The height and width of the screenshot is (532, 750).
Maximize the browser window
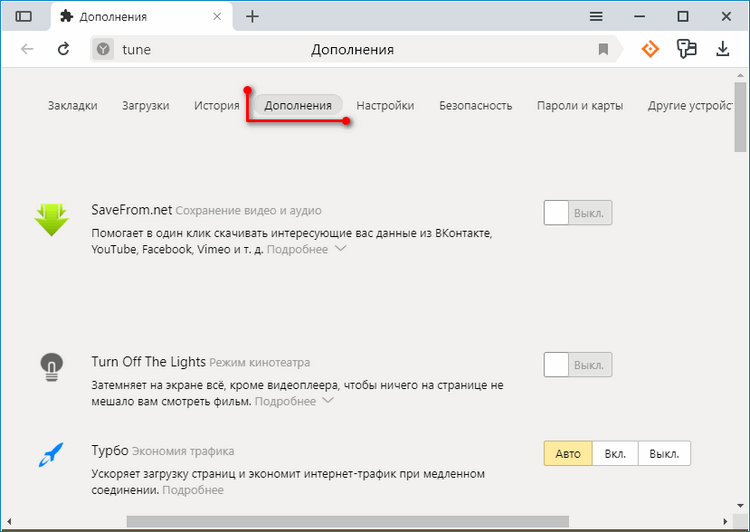click(683, 17)
